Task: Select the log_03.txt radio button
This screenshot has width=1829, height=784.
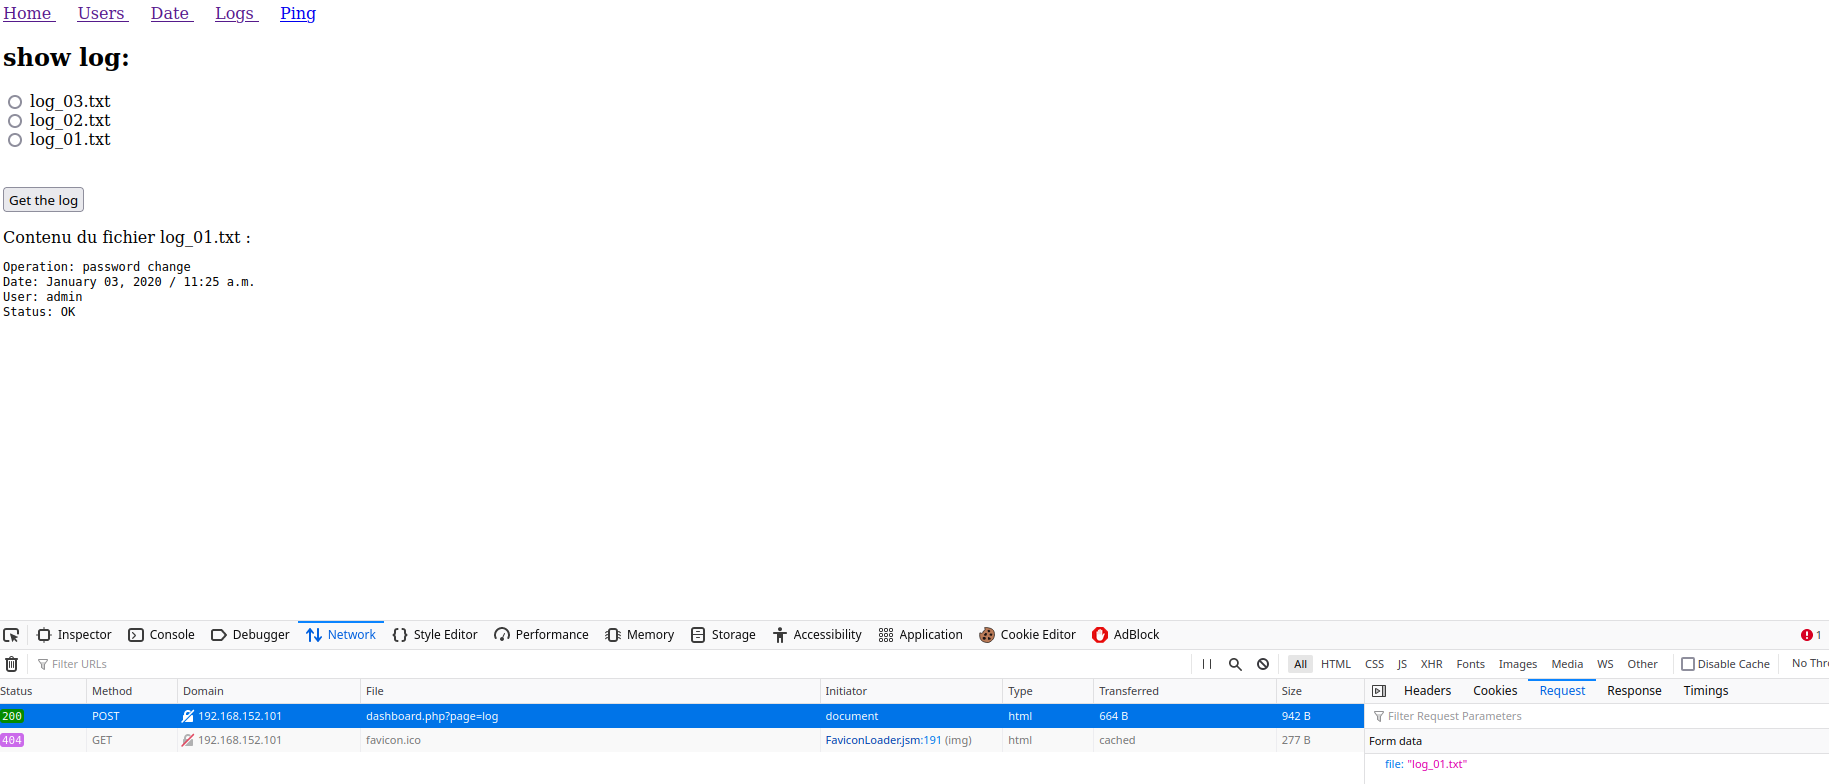Action: pos(15,102)
